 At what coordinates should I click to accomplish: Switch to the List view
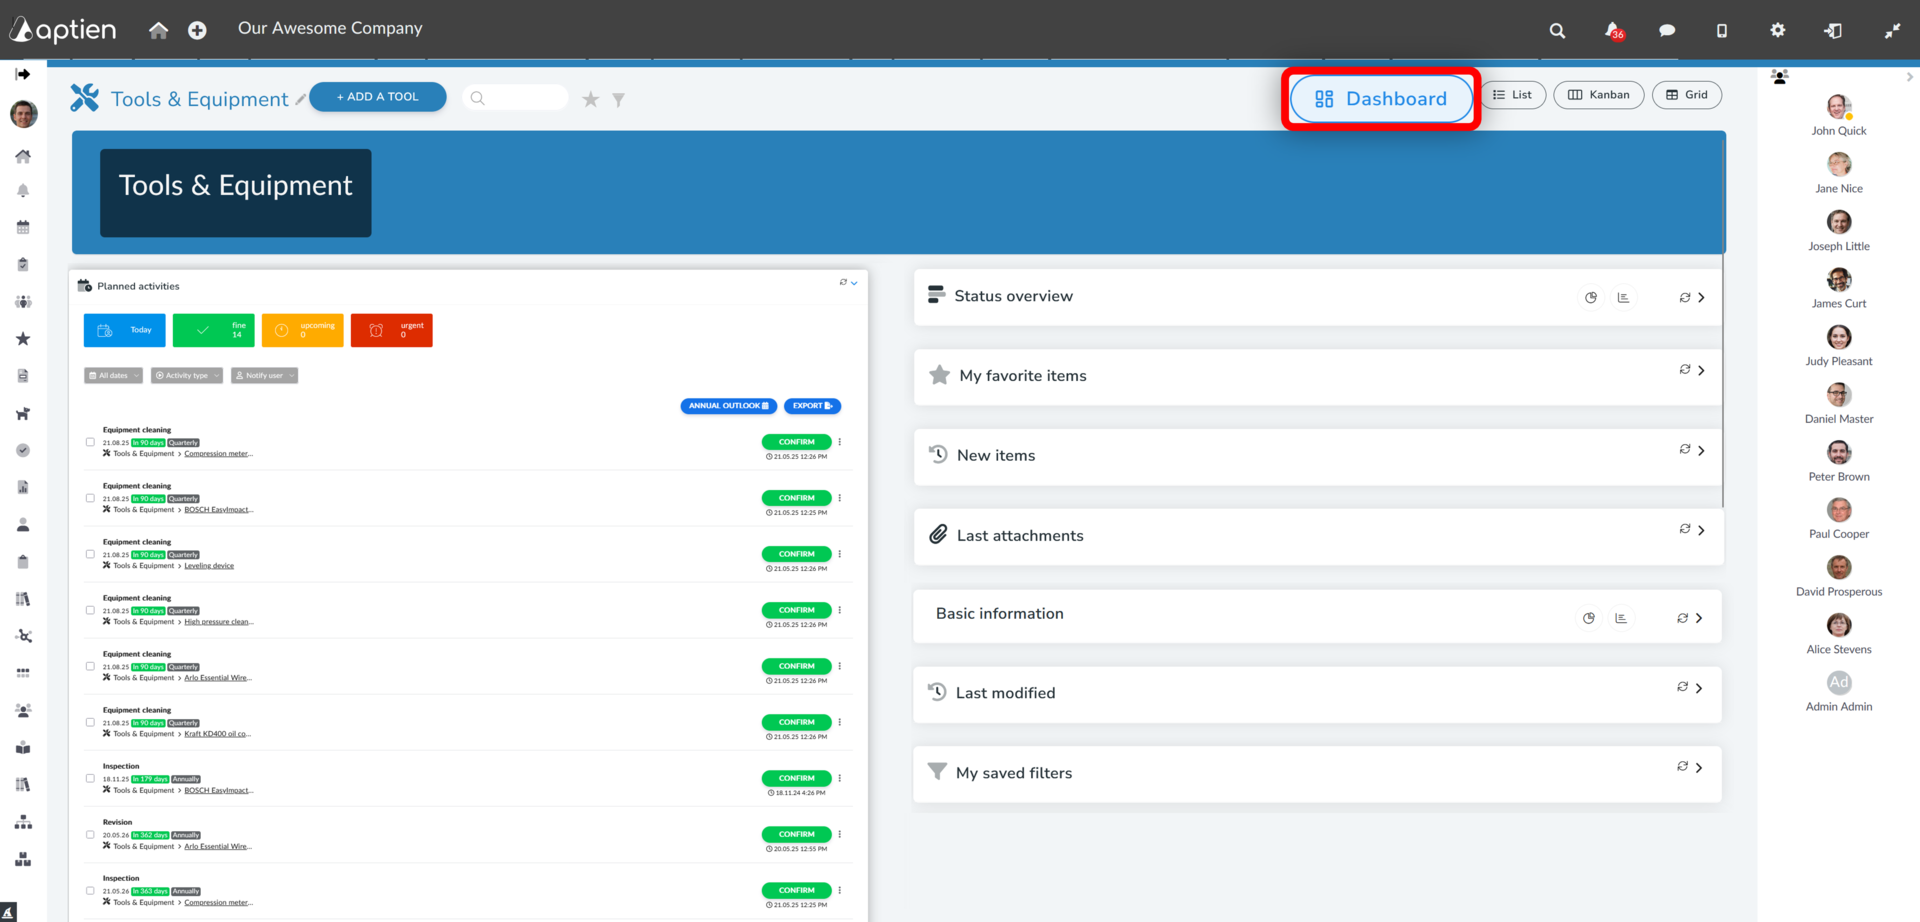pos(1513,95)
